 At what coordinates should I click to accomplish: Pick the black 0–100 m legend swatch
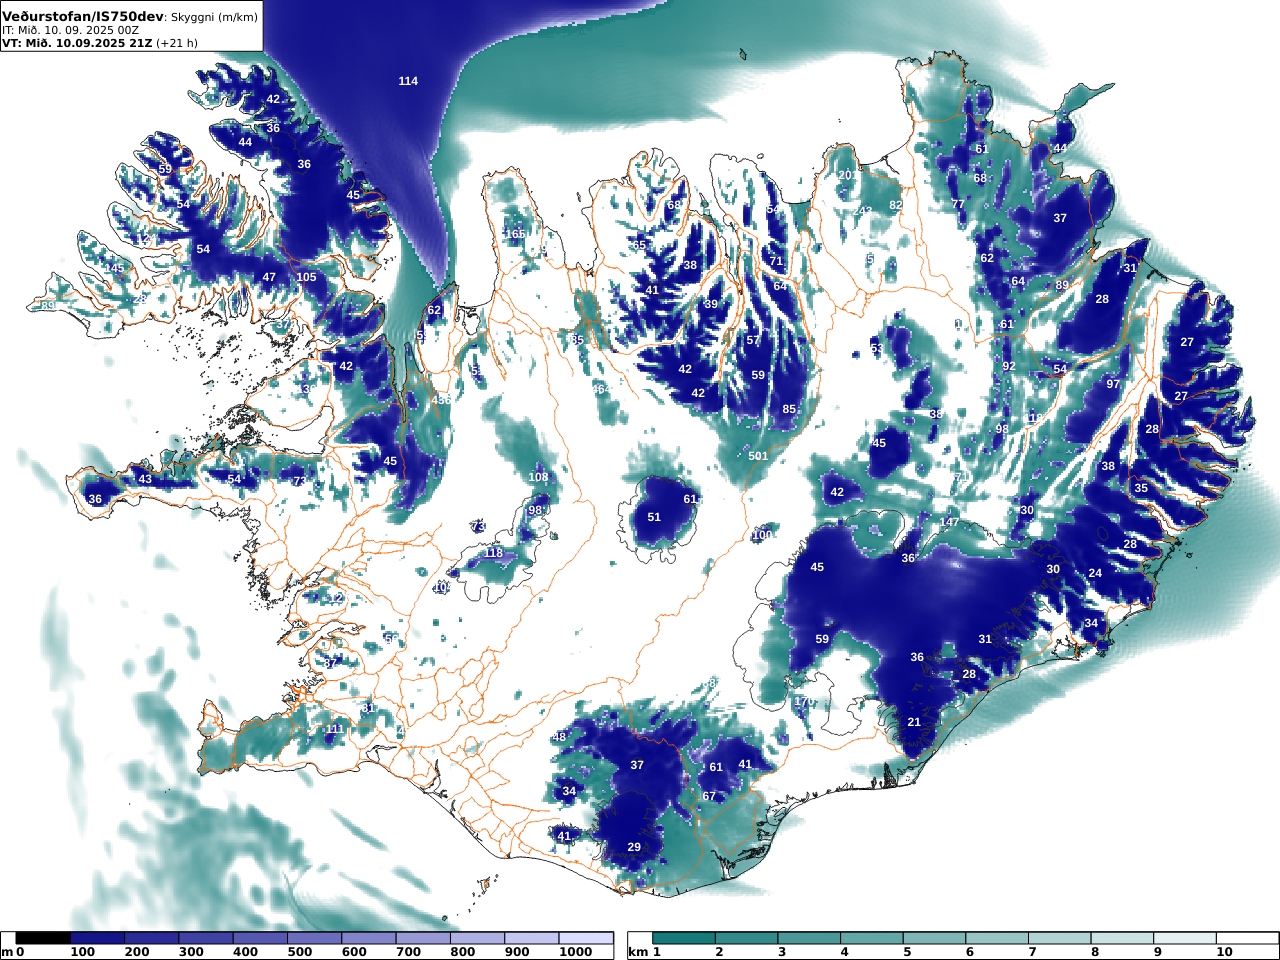[x=43, y=938]
